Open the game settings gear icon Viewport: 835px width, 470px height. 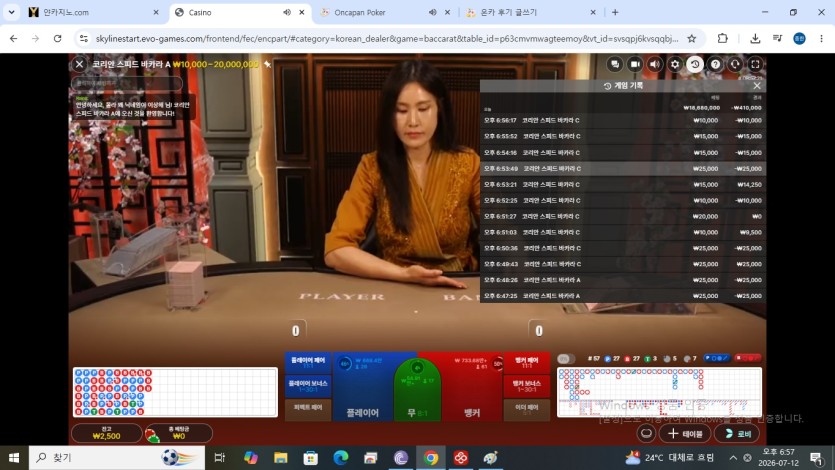pos(675,64)
